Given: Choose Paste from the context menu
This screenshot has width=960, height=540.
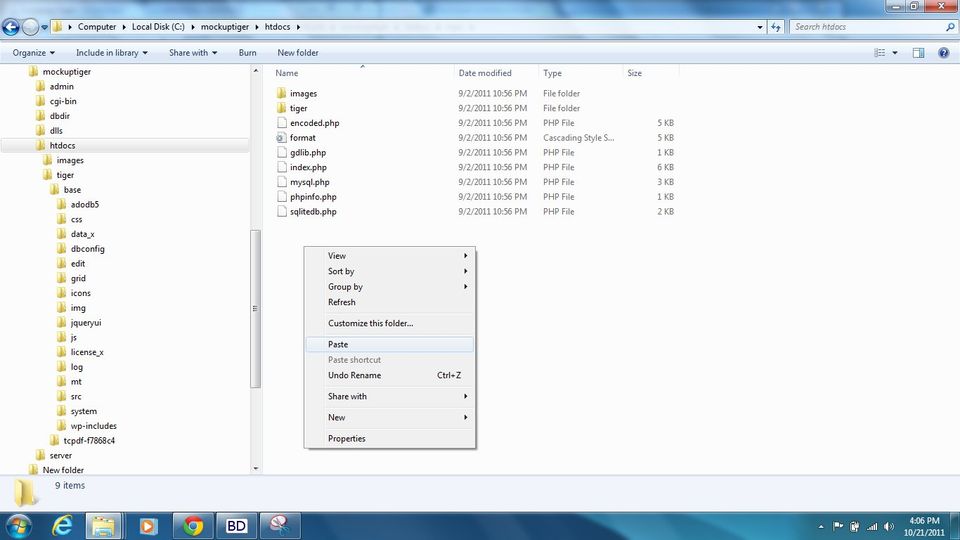Looking at the screenshot, I should pyautogui.click(x=389, y=344).
